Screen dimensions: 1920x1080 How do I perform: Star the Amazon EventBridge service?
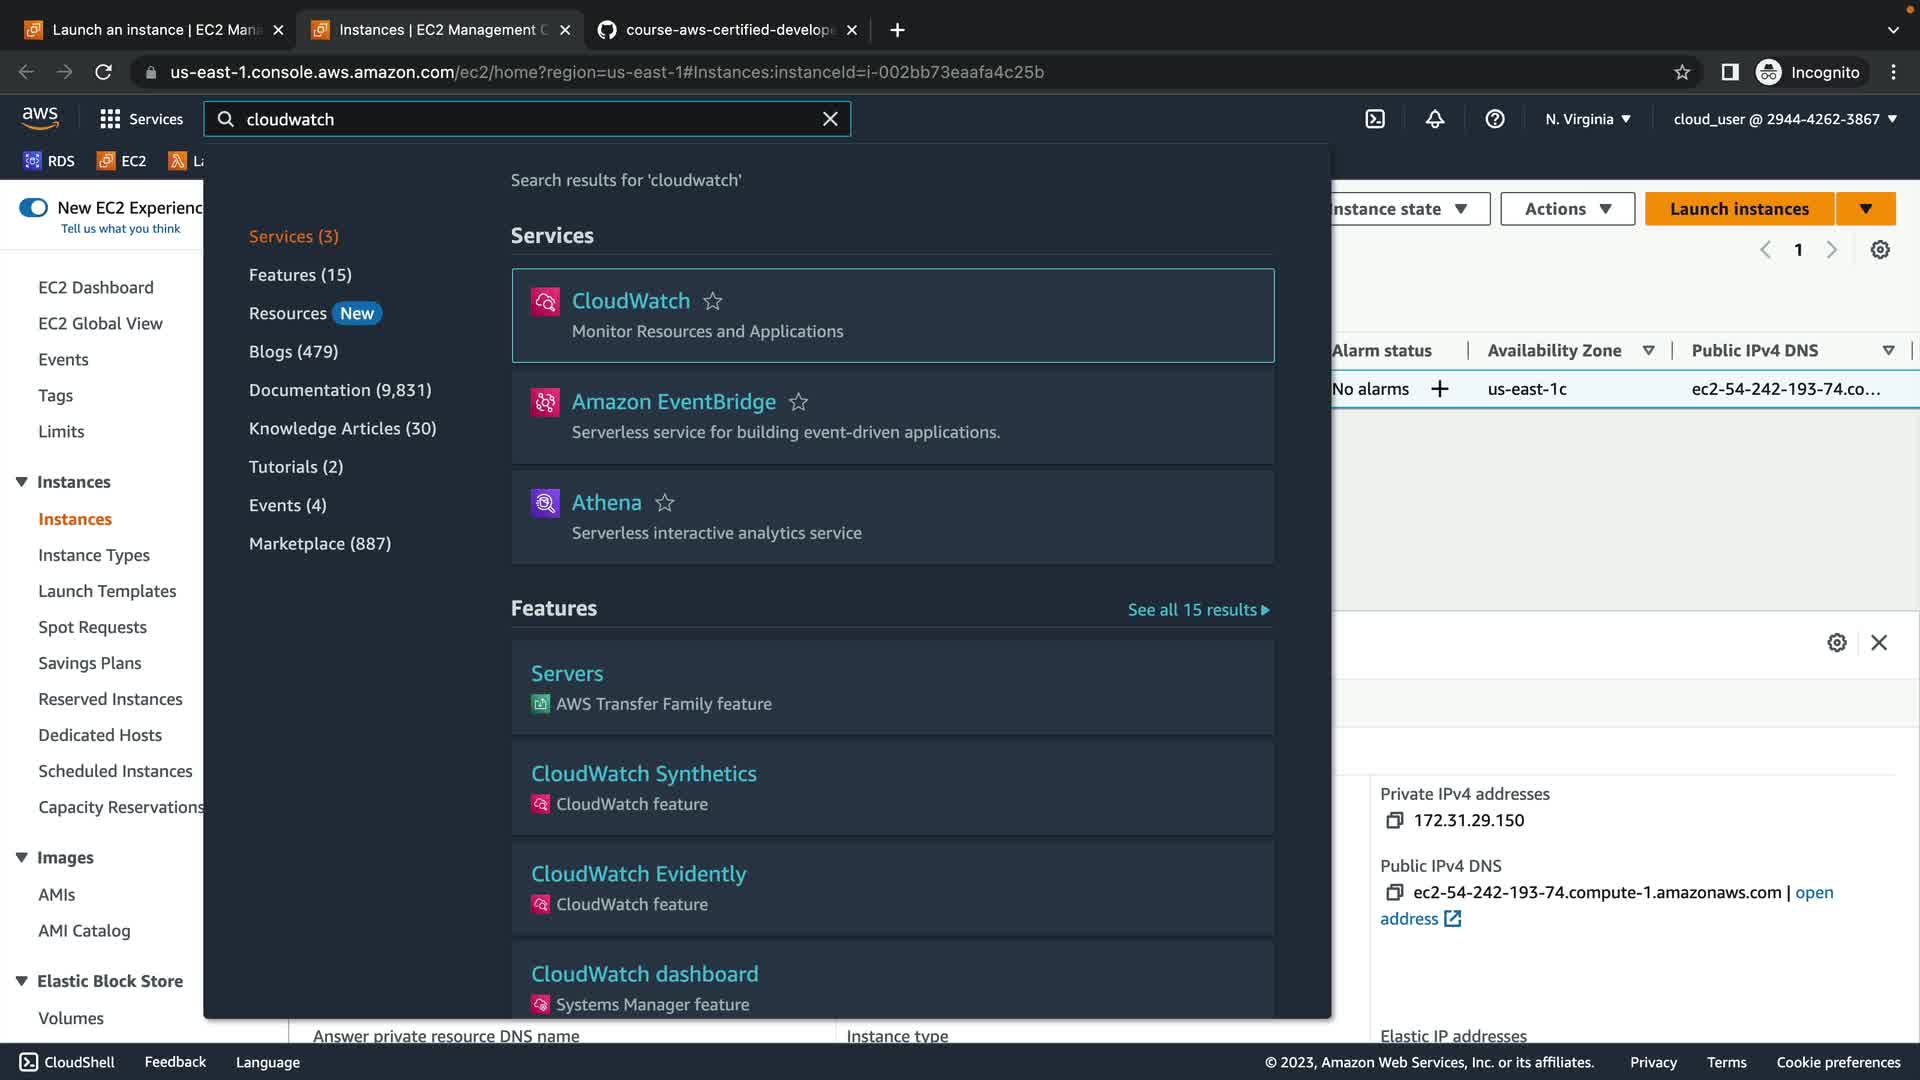tap(798, 402)
